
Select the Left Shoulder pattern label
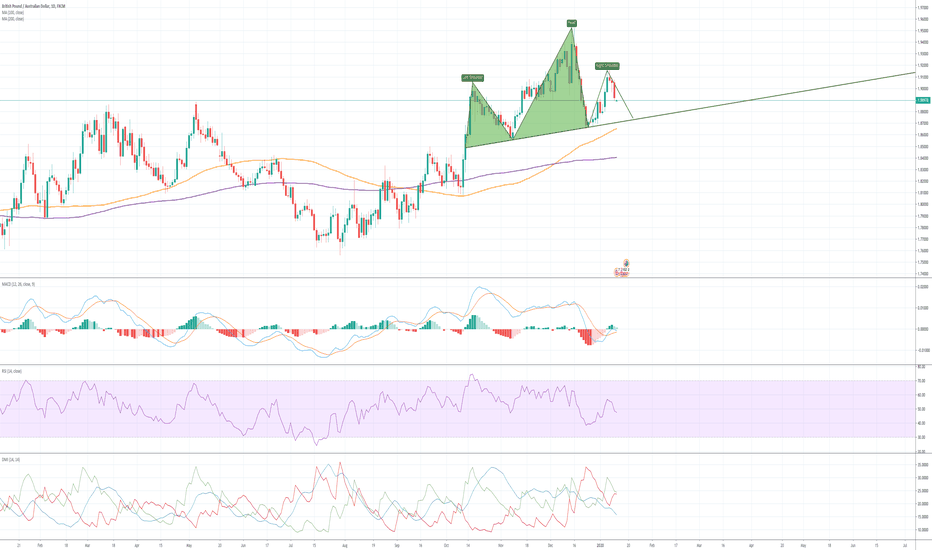pos(473,77)
